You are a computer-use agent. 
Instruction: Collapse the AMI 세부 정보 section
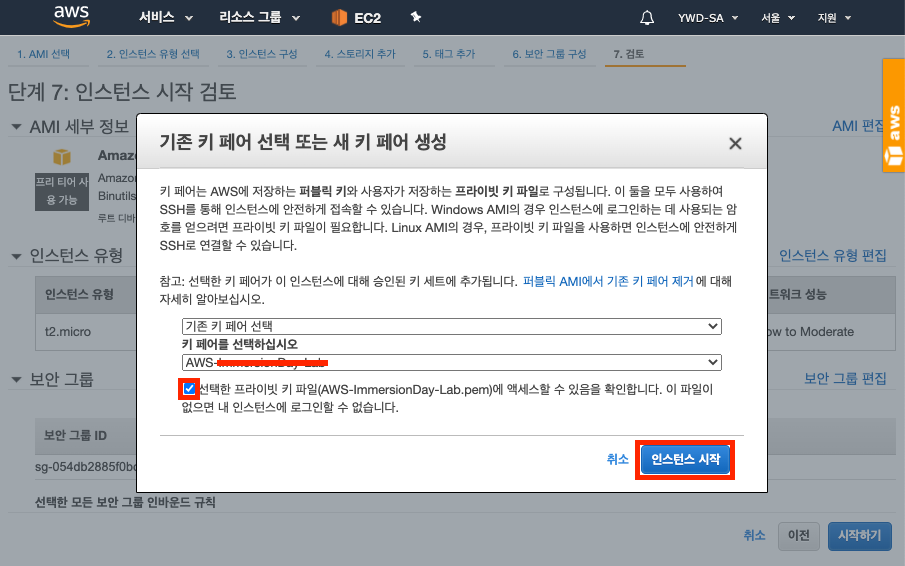(16, 126)
